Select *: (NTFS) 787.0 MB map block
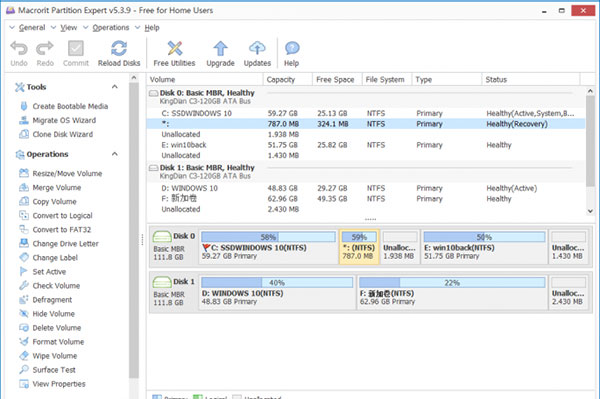Viewport: 600px width, 399px height. click(x=359, y=247)
